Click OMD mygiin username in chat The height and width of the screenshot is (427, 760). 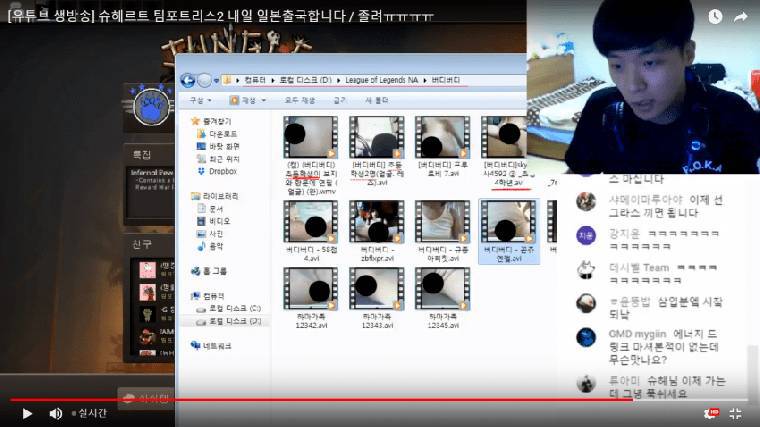[637, 334]
